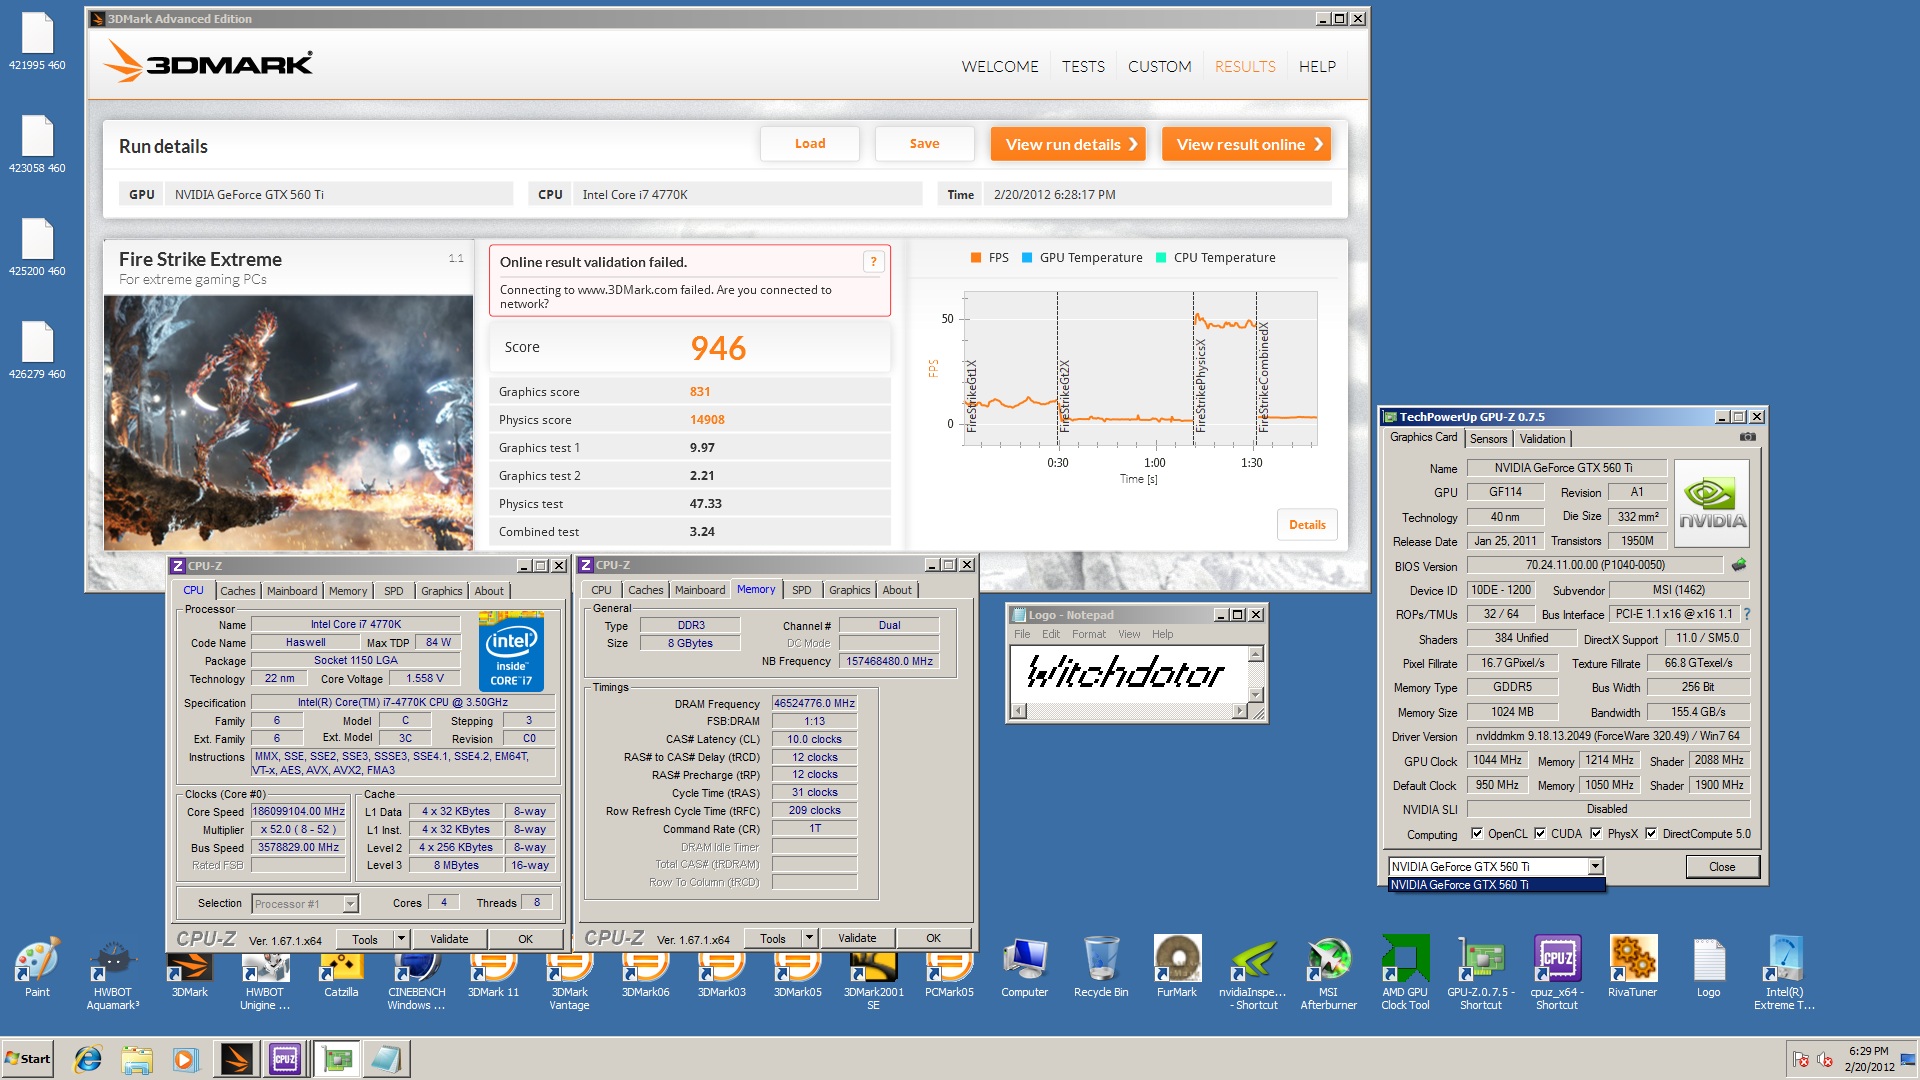Viewport: 1920px width, 1080px height.
Task: Switch to the Sensors tab in GPU-Z
Action: point(1488,439)
